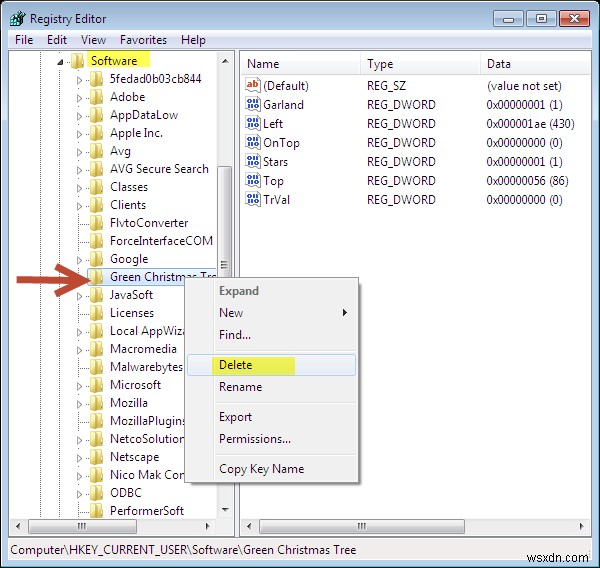Click the (Default) string value icon
The image size is (600, 568).
tap(253, 85)
